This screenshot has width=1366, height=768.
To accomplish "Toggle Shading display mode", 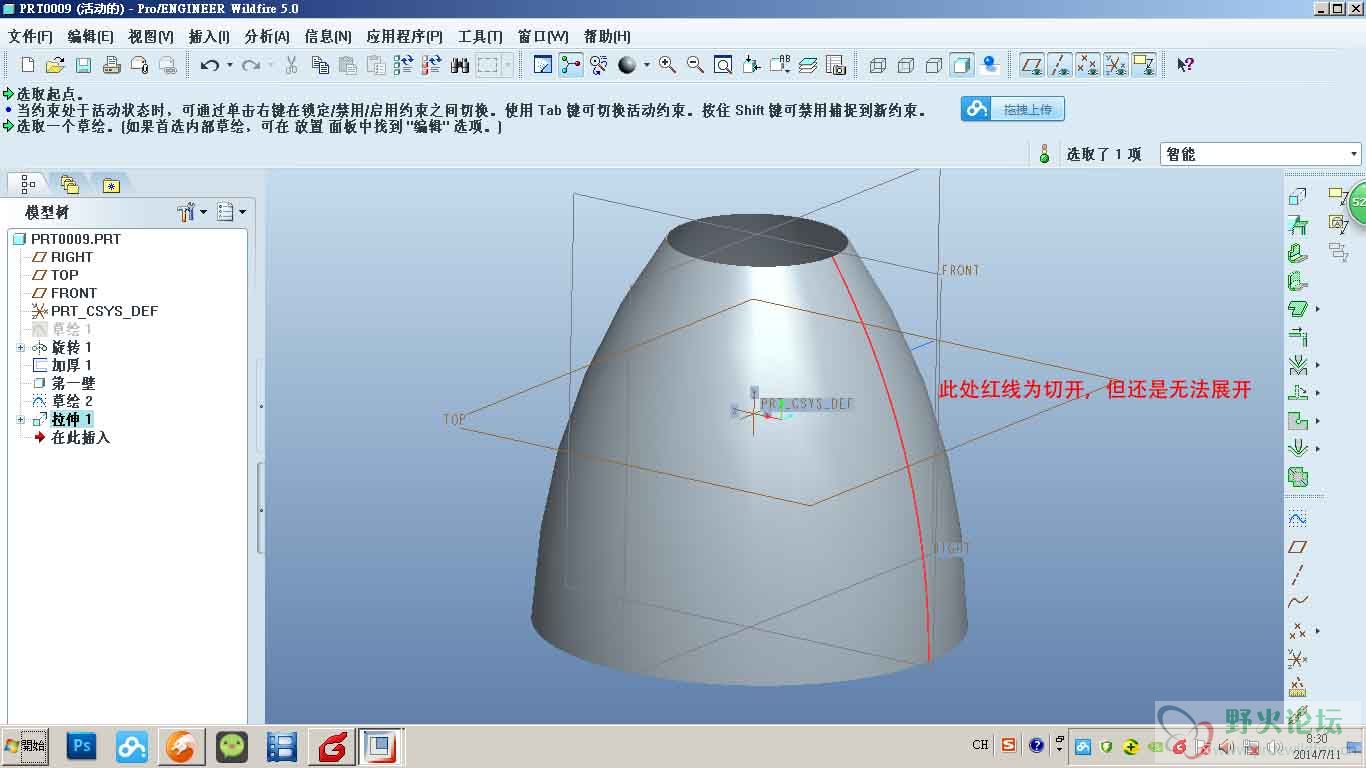I will click(x=962, y=65).
